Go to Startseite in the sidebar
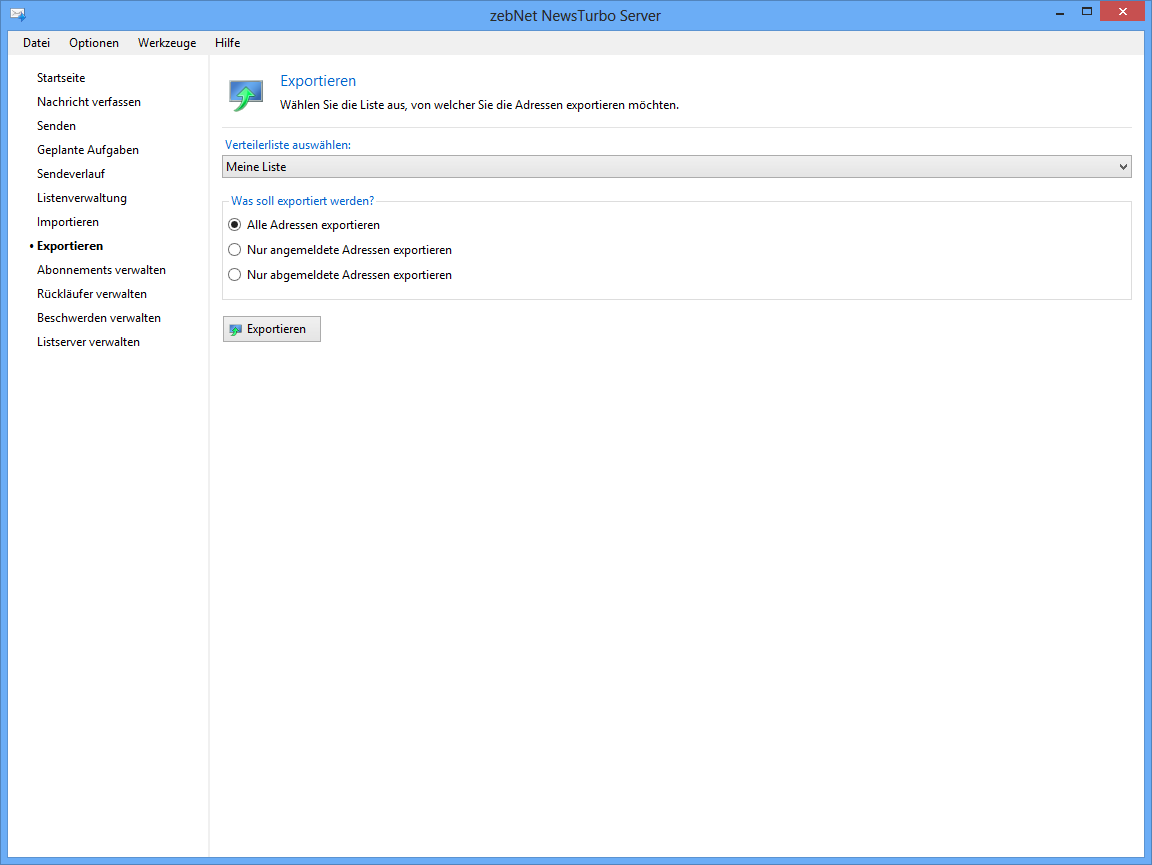 (x=61, y=78)
